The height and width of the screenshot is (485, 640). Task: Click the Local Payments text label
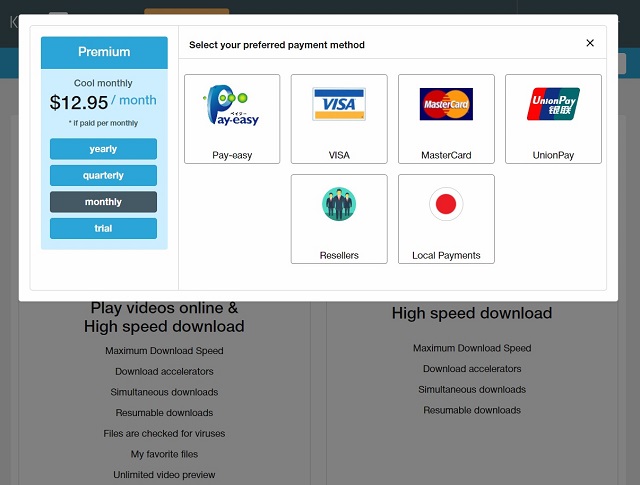pyautogui.click(x=446, y=256)
